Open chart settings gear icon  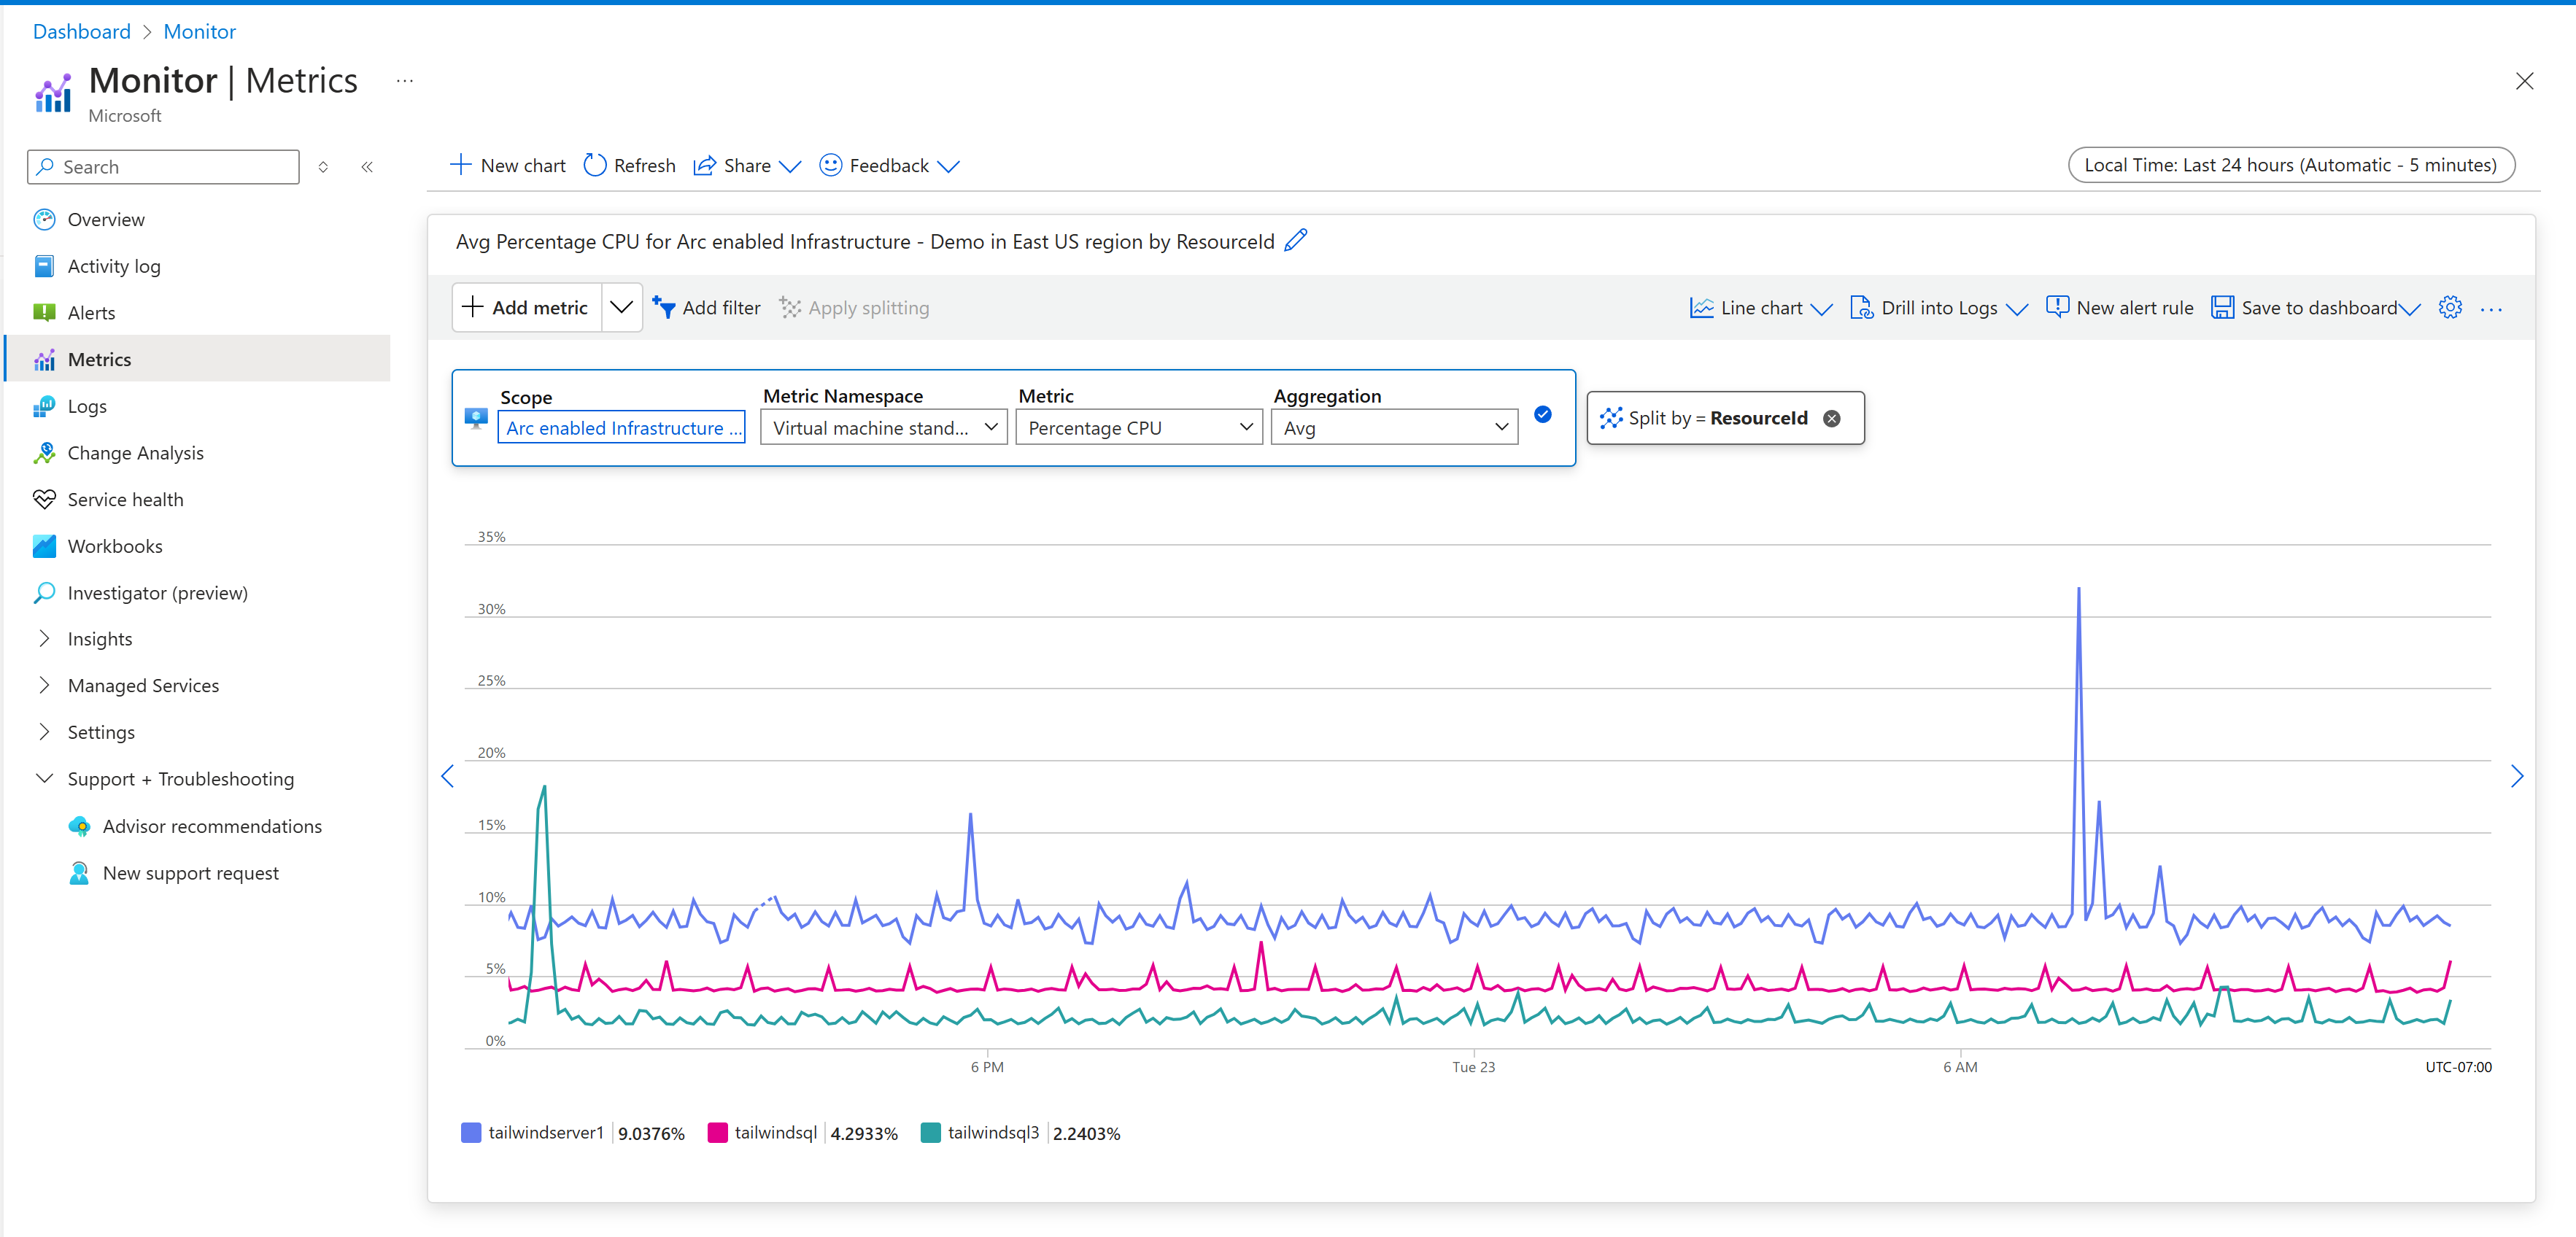pyautogui.click(x=2449, y=308)
